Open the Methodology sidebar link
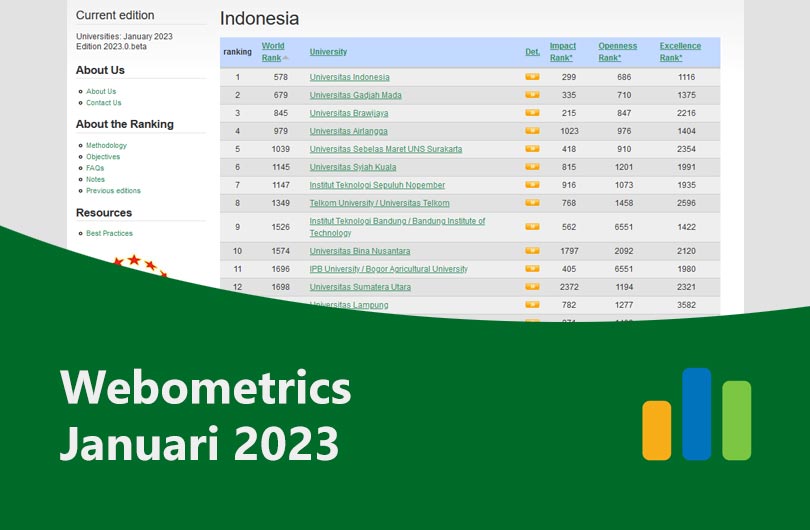This screenshot has height=530, width=810. (106, 146)
